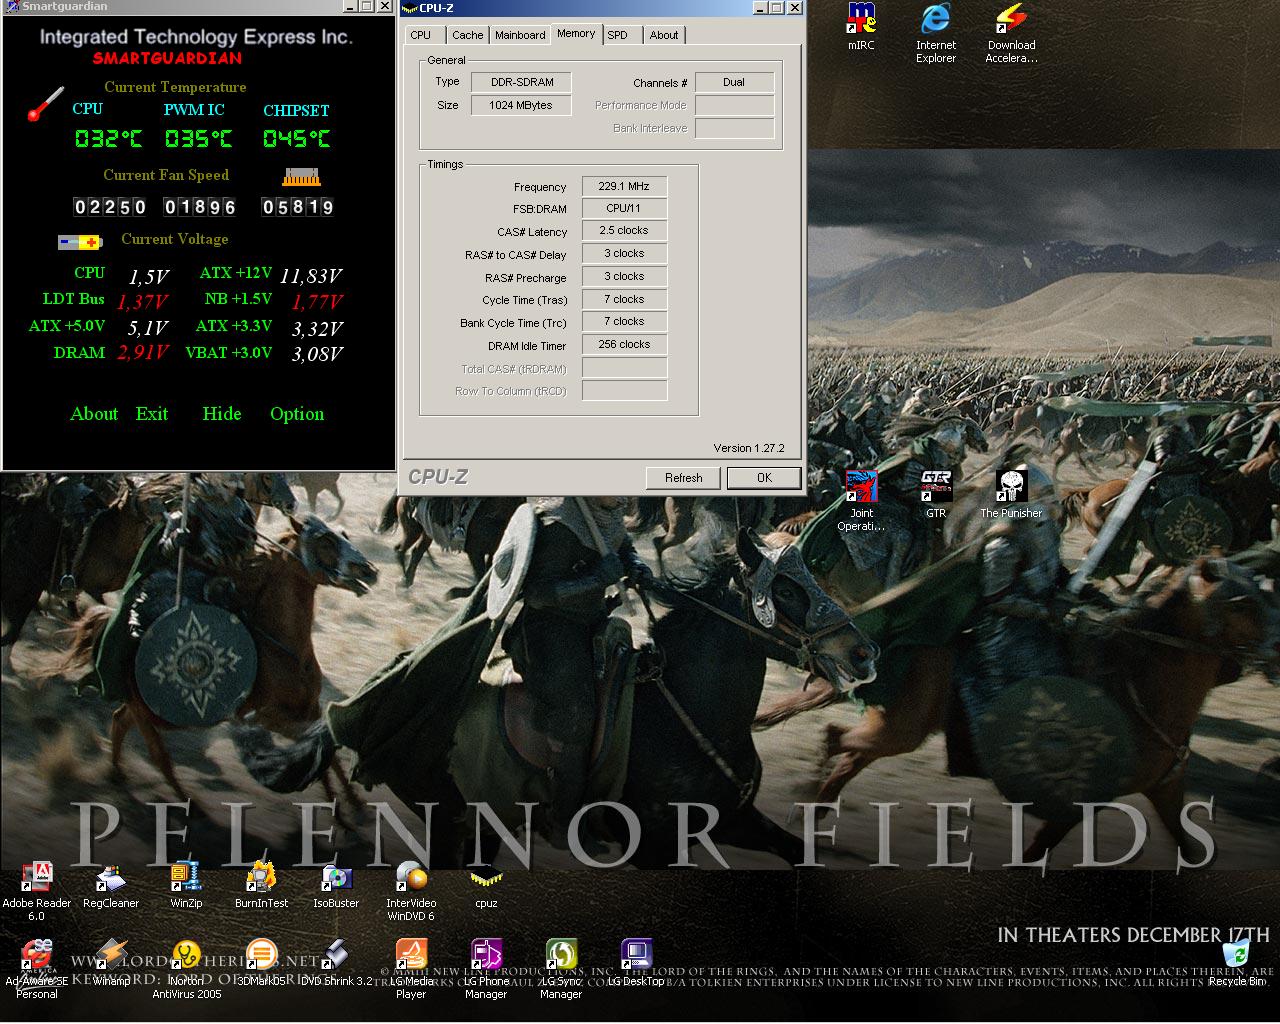The width and height of the screenshot is (1280, 1024).
Task: Click the Refresh button in CPU-Z
Action: 684,478
